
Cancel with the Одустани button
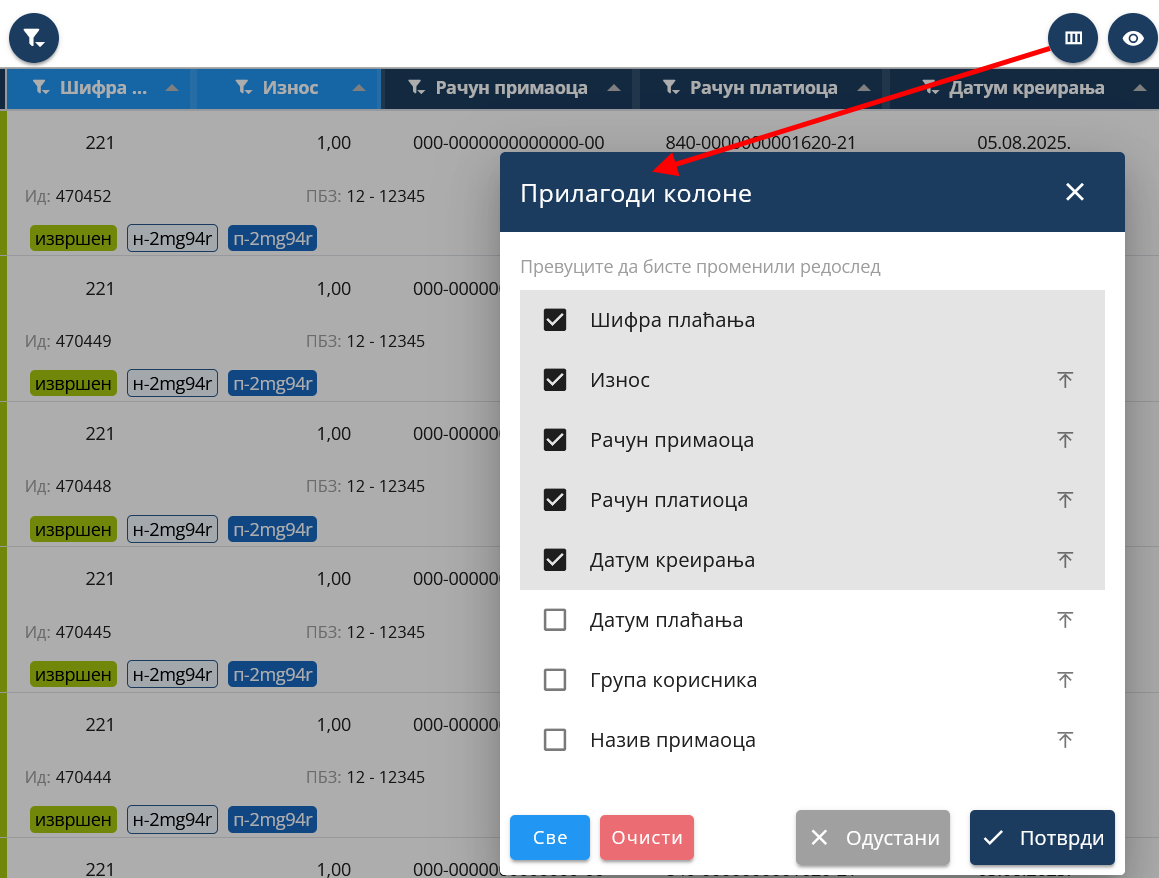pyautogui.click(x=873, y=838)
